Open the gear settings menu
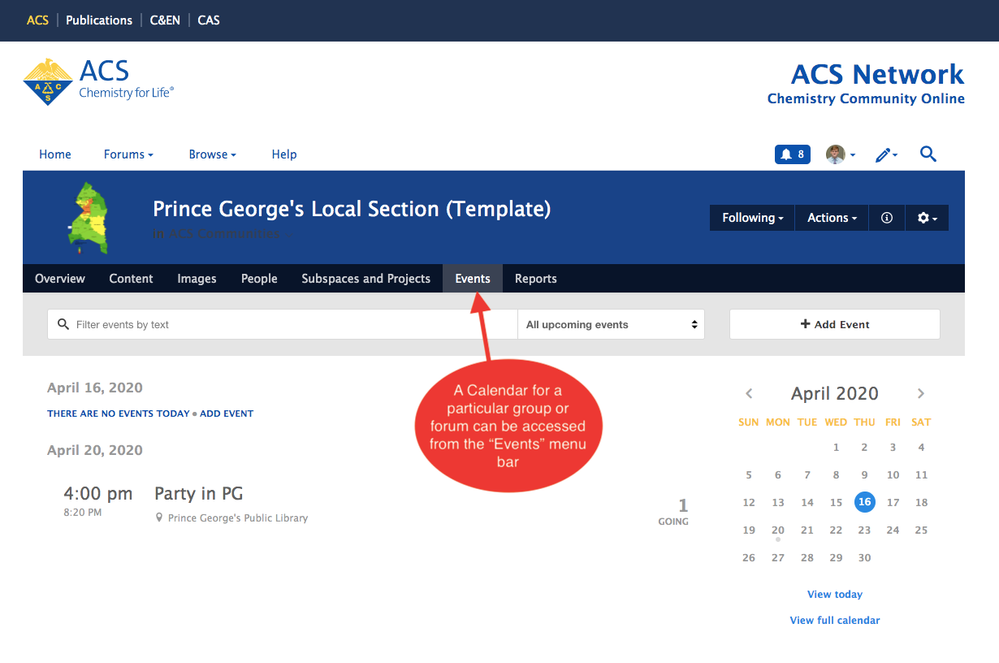Viewport: 999px width, 663px height. click(927, 218)
